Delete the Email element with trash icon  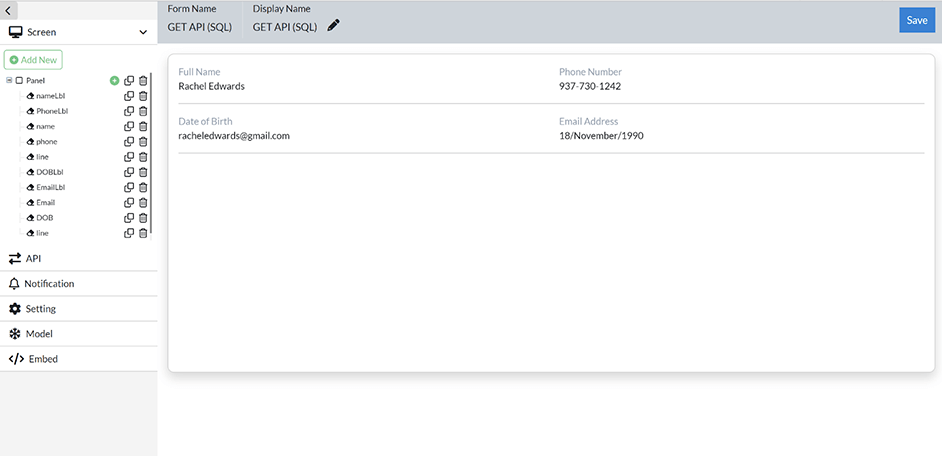point(143,202)
